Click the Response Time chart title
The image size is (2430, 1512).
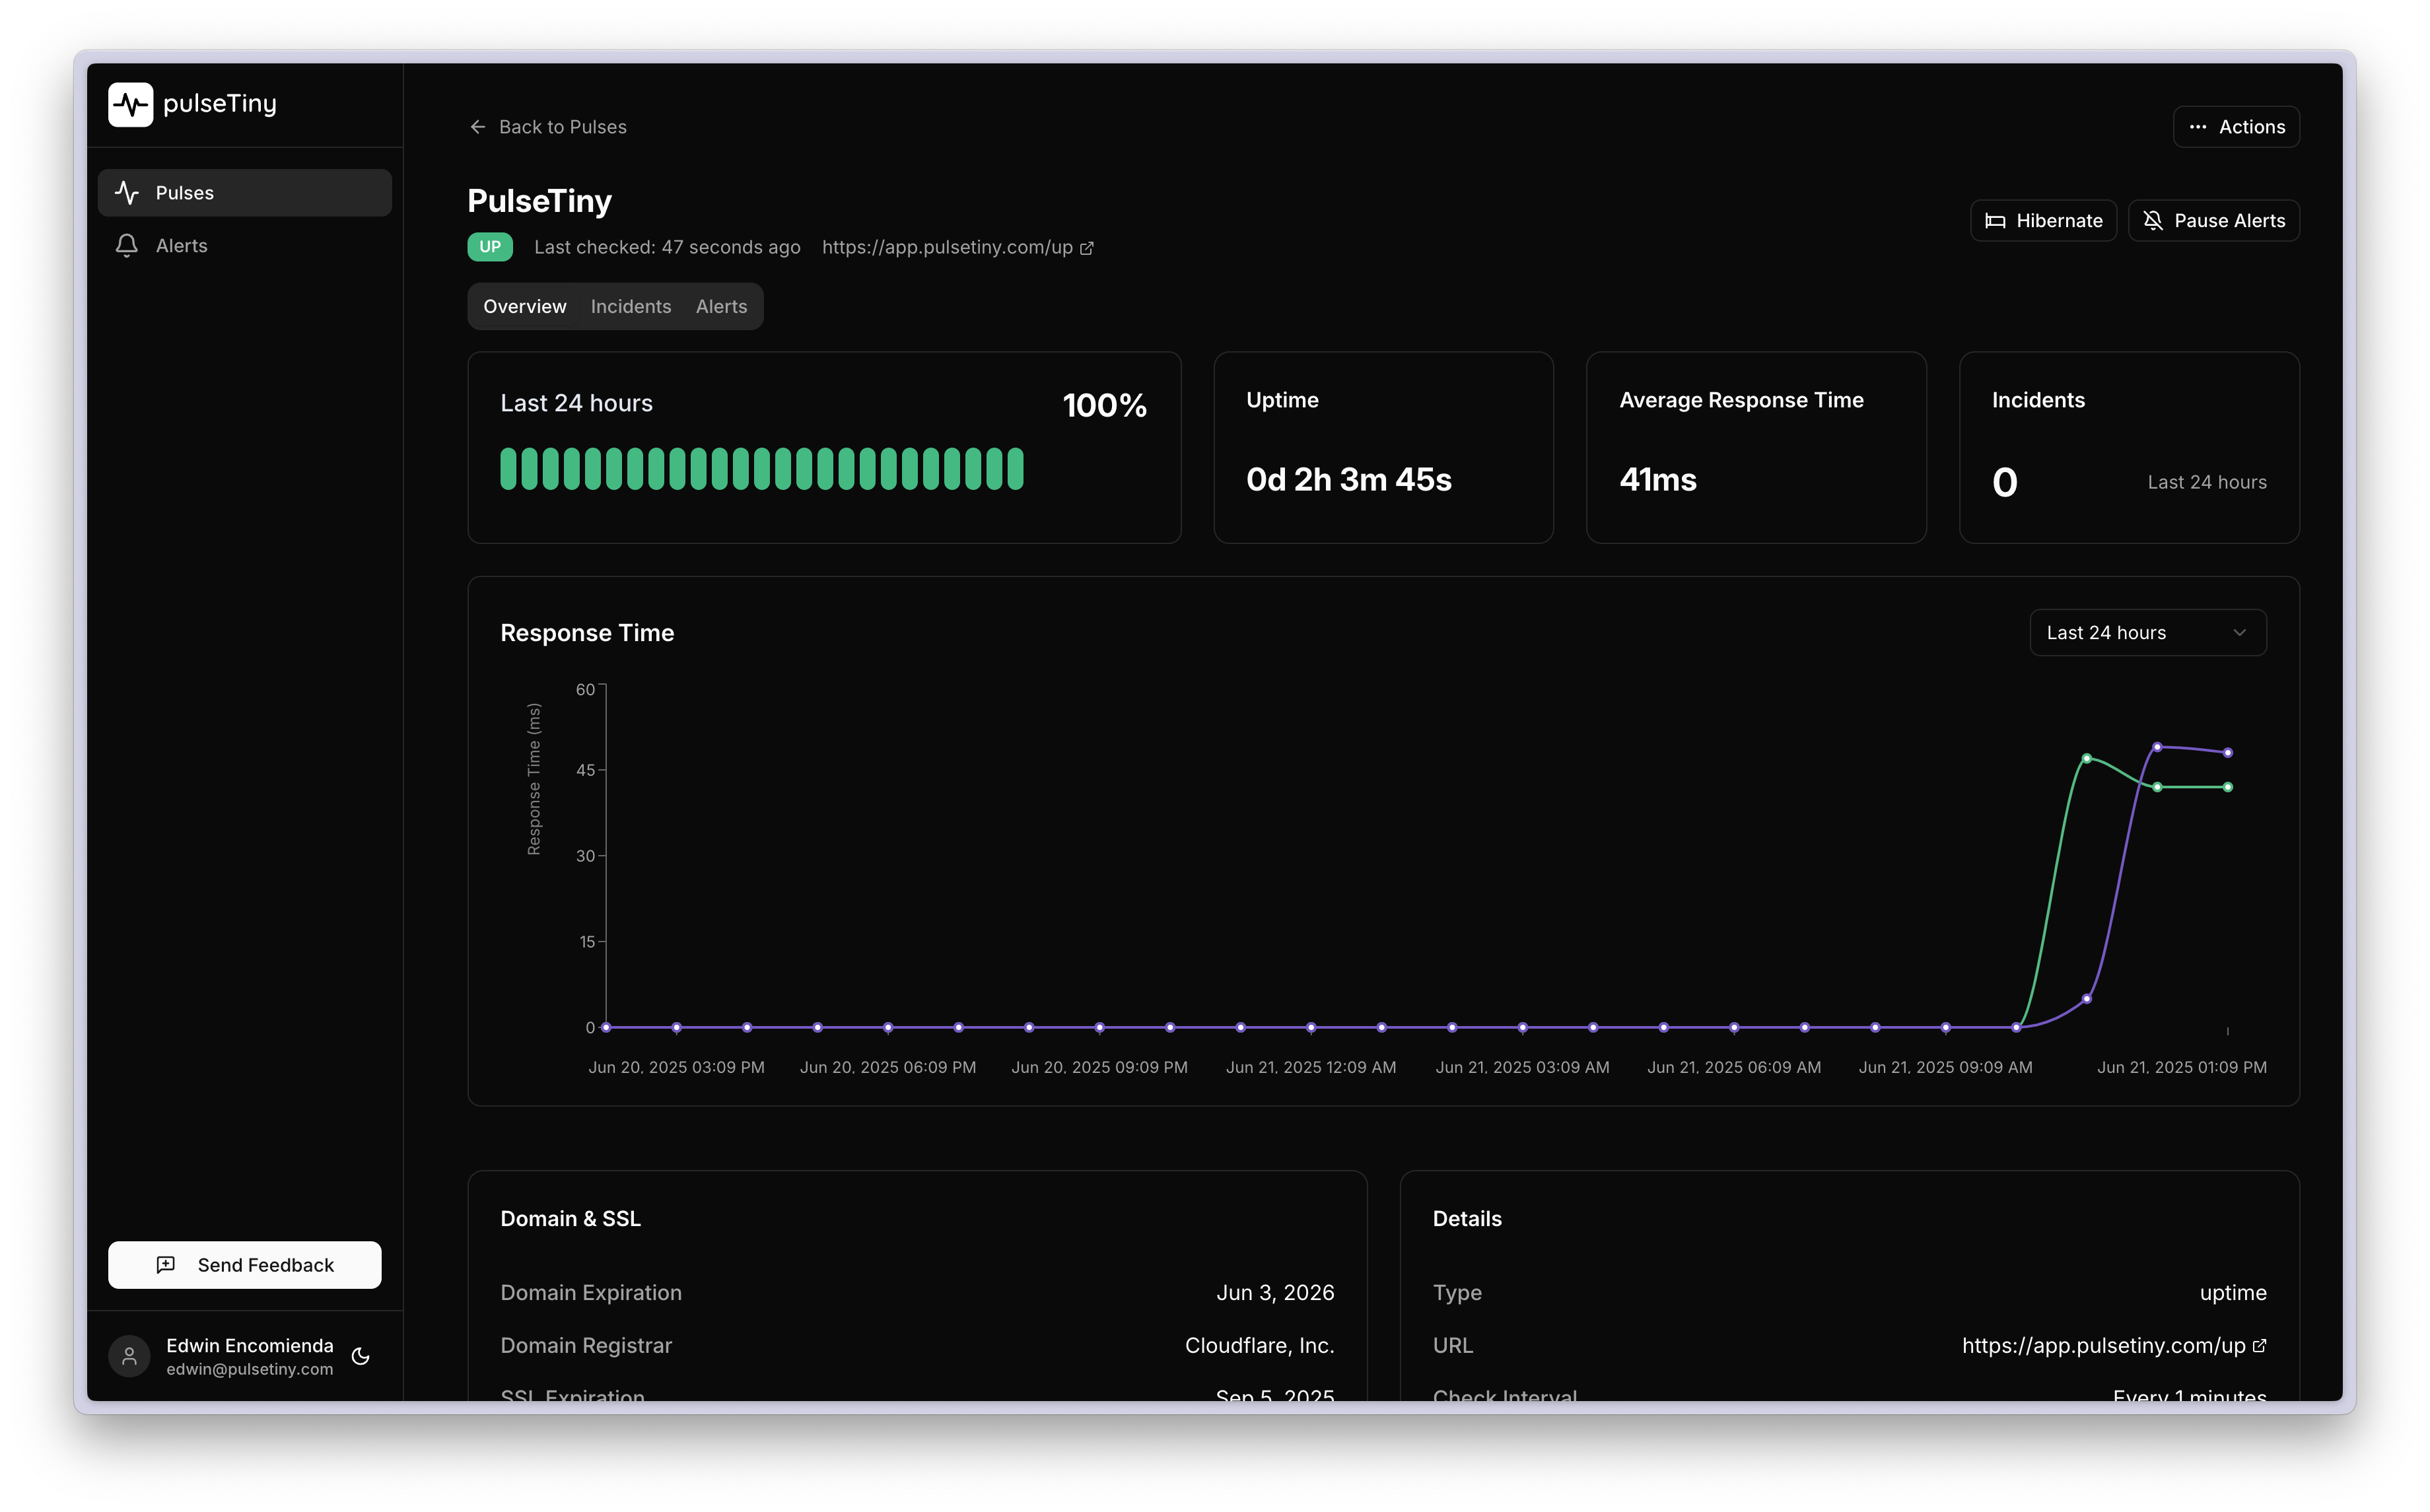587,633
